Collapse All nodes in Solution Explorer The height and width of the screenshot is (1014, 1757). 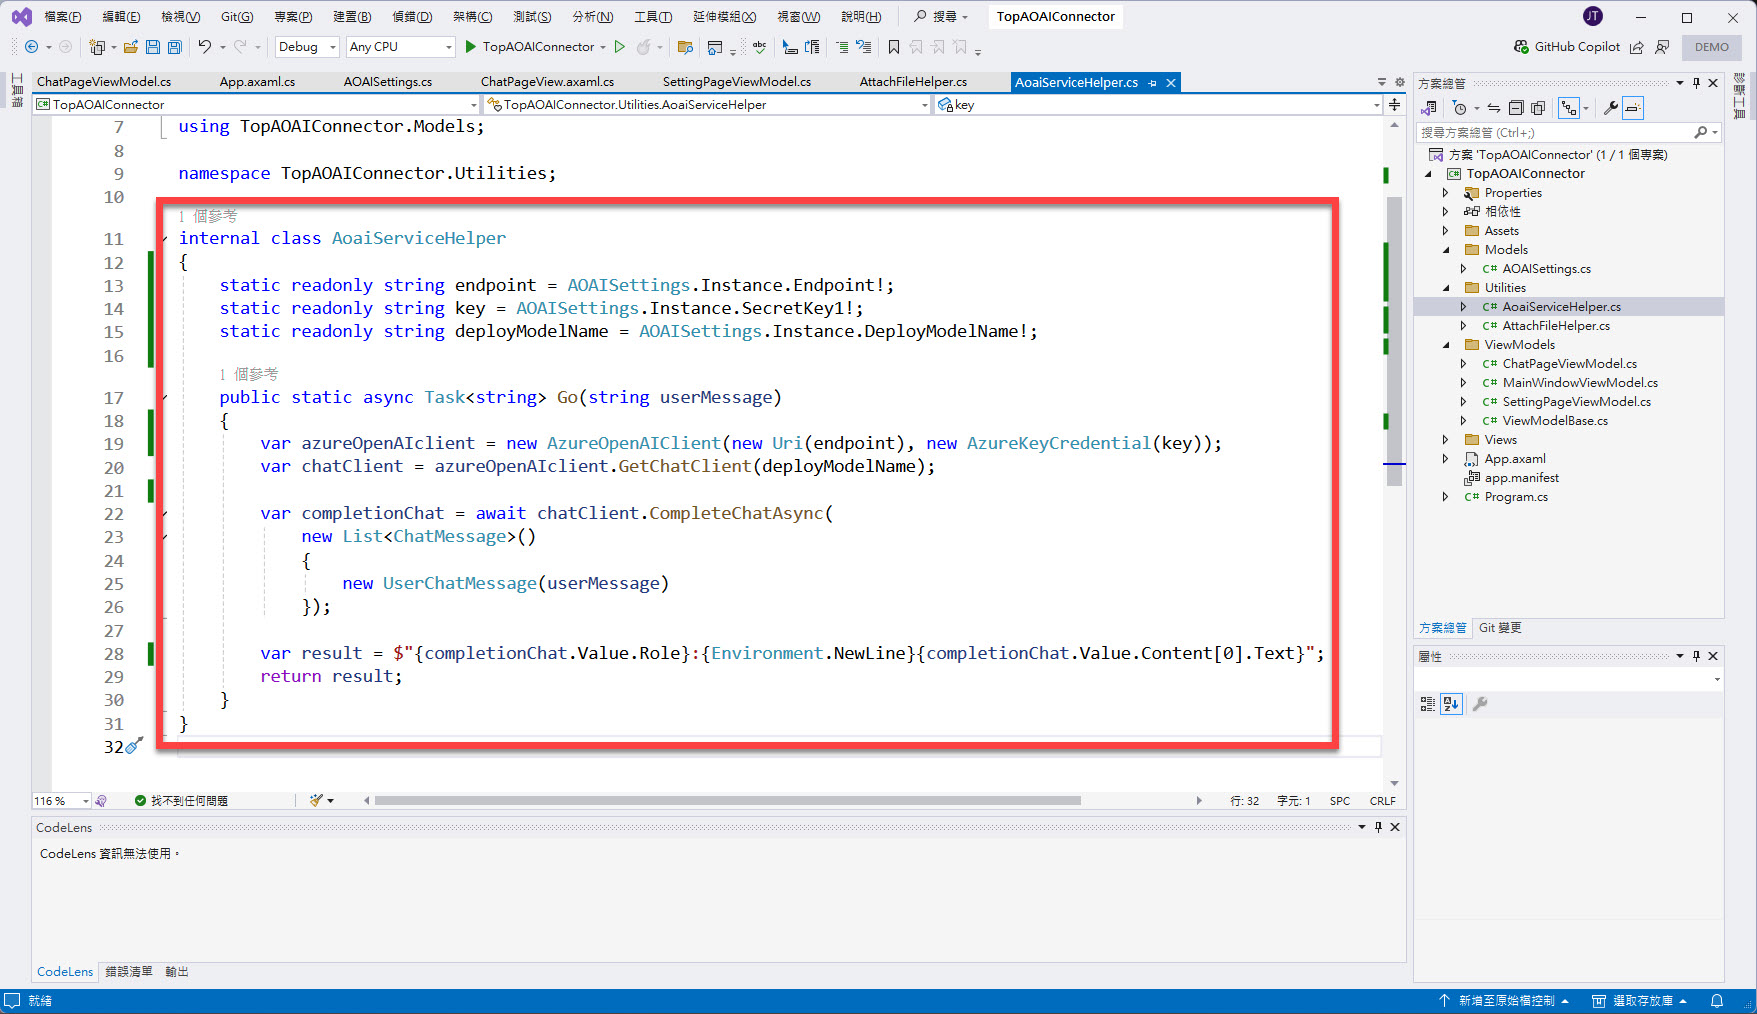coord(1516,108)
